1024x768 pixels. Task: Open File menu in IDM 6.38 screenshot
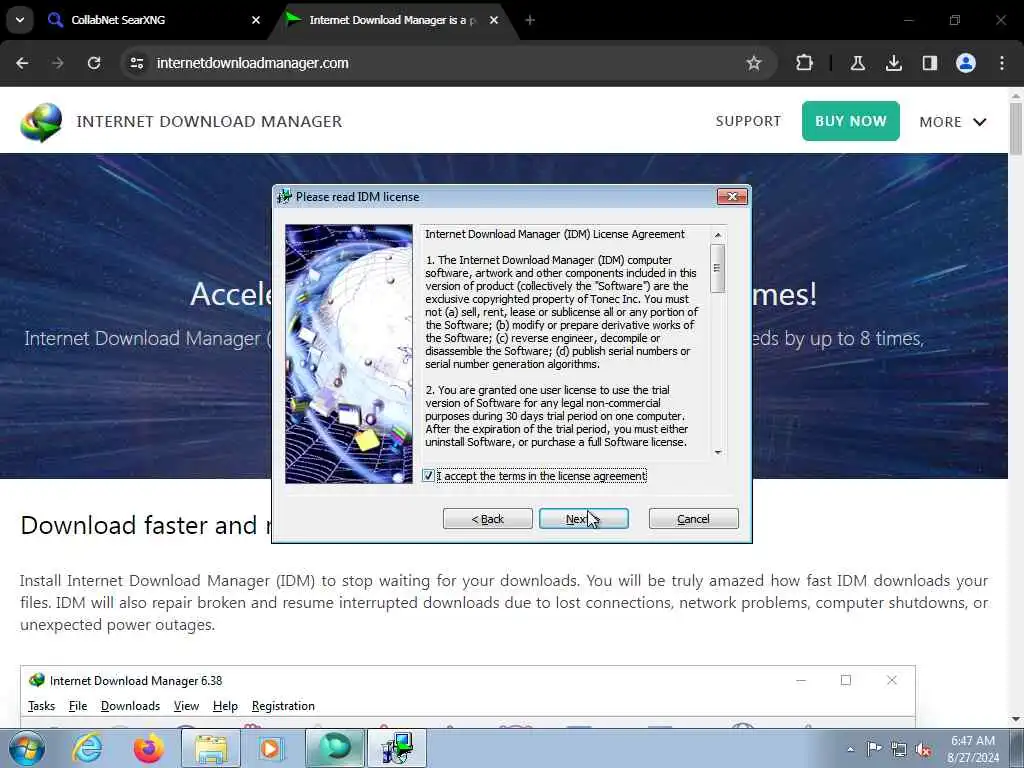pos(78,706)
